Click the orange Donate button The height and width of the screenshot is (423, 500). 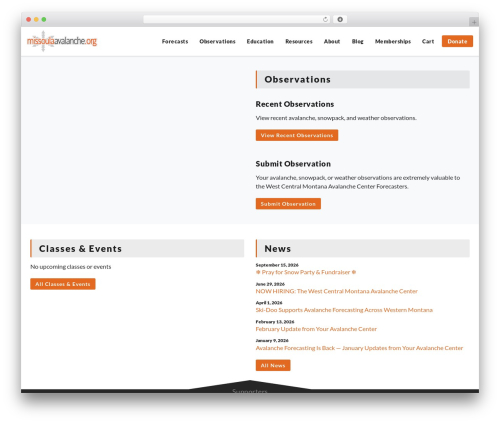pos(457,41)
